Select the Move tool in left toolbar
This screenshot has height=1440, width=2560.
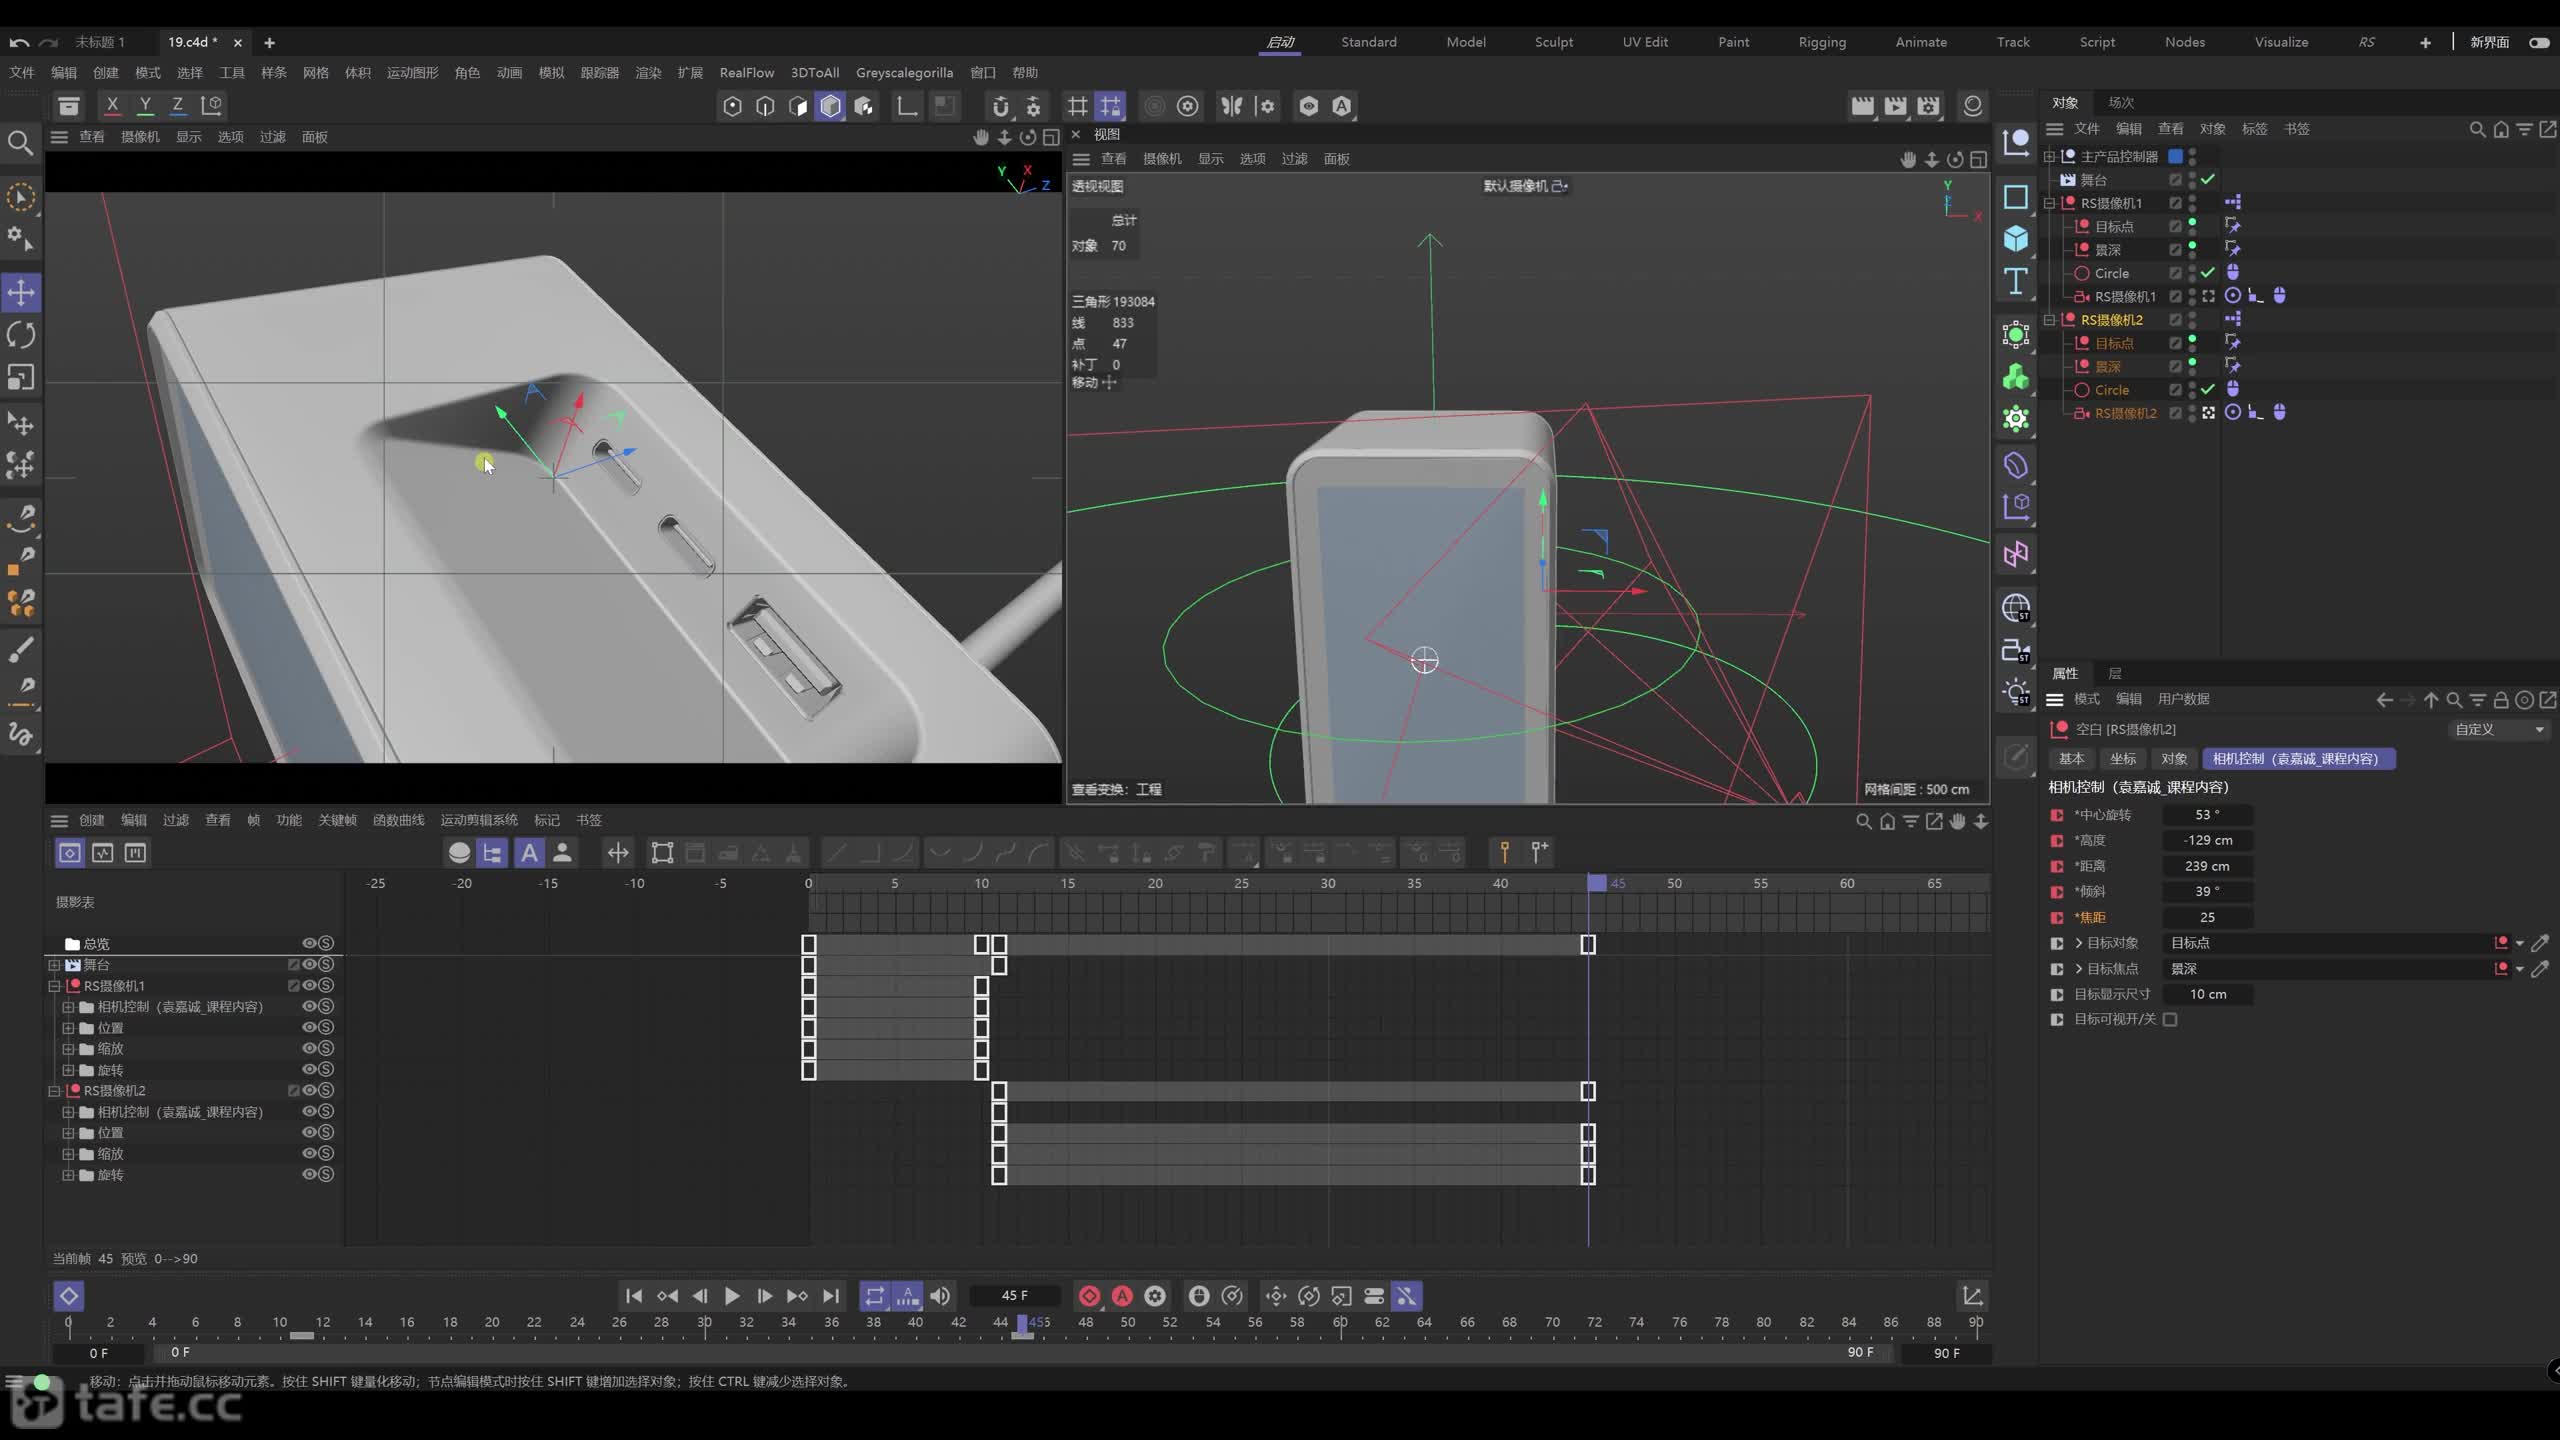pyautogui.click(x=21, y=293)
